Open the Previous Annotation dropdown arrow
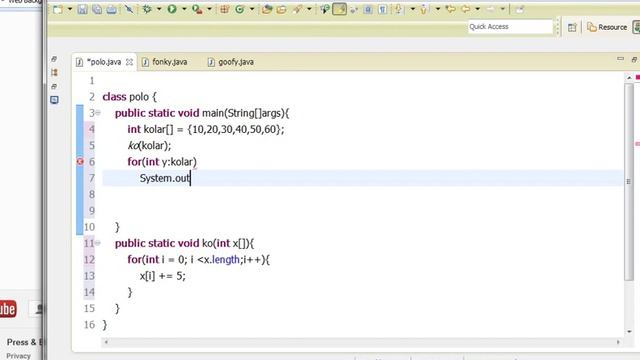Viewport: 640px width, 360px height. coord(437,9)
